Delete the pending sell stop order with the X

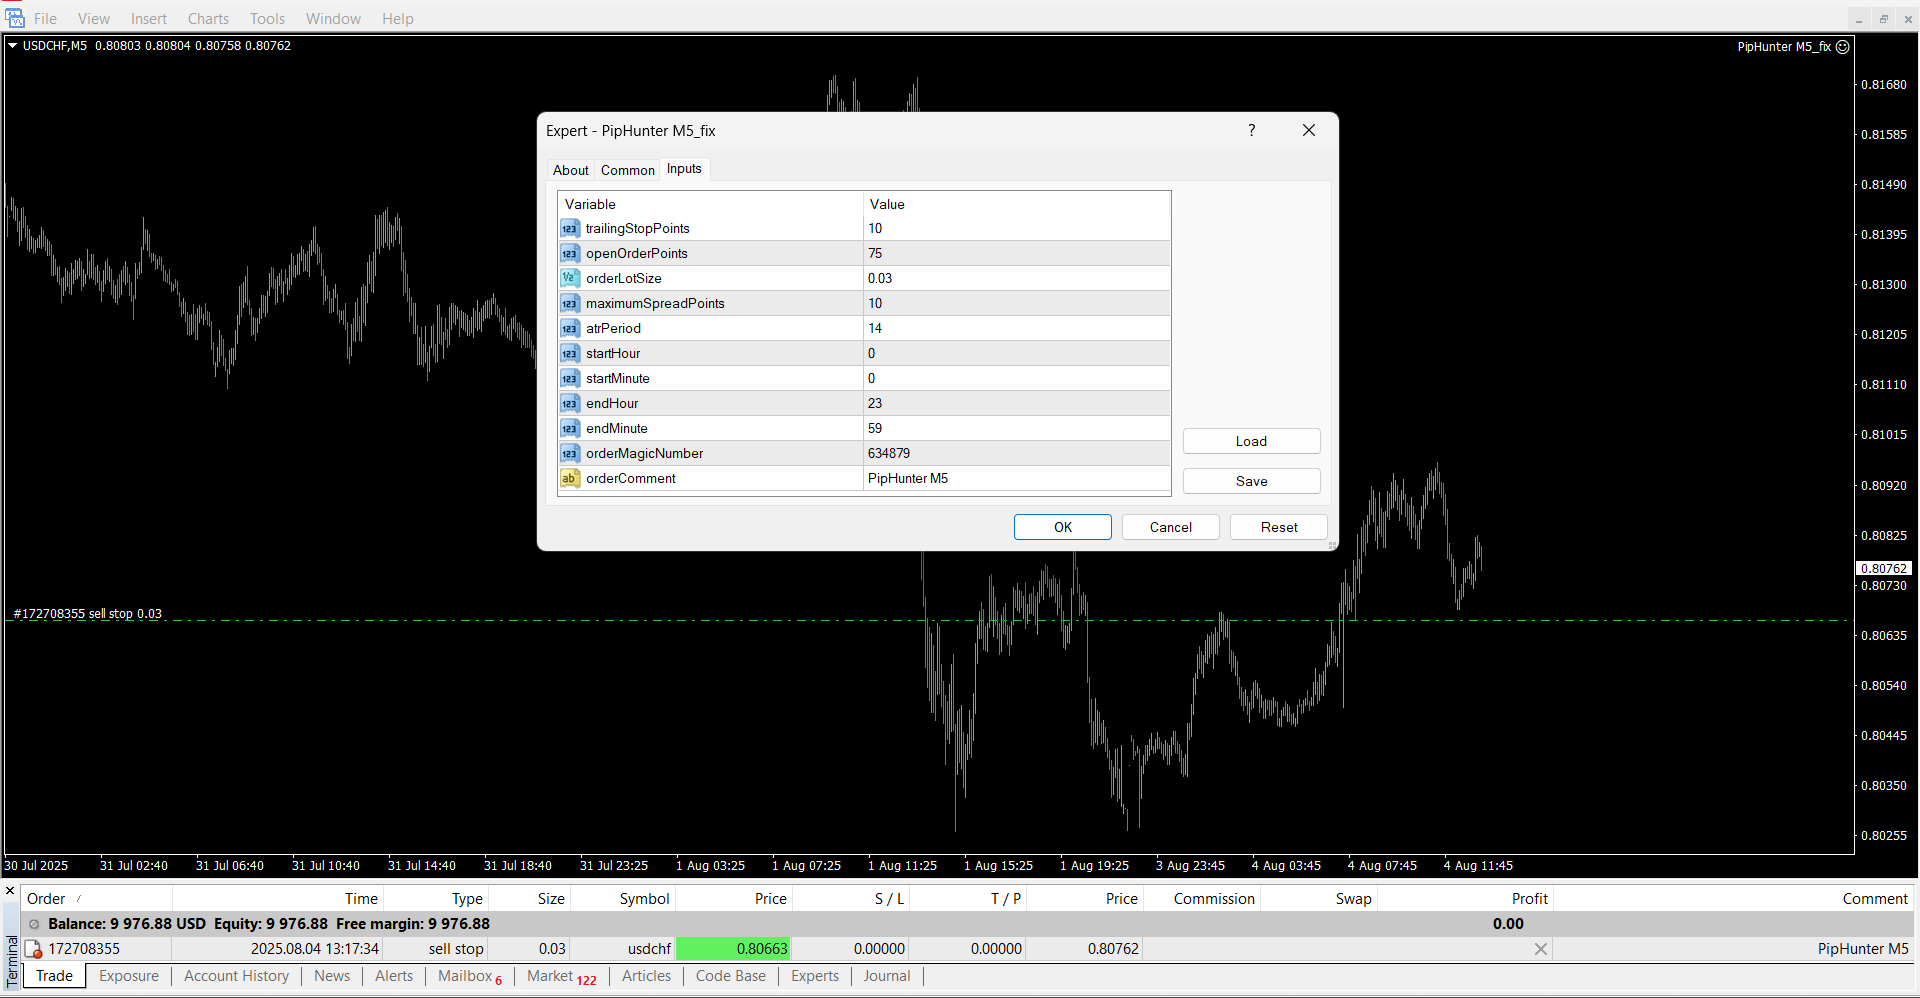coord(1540,949)
